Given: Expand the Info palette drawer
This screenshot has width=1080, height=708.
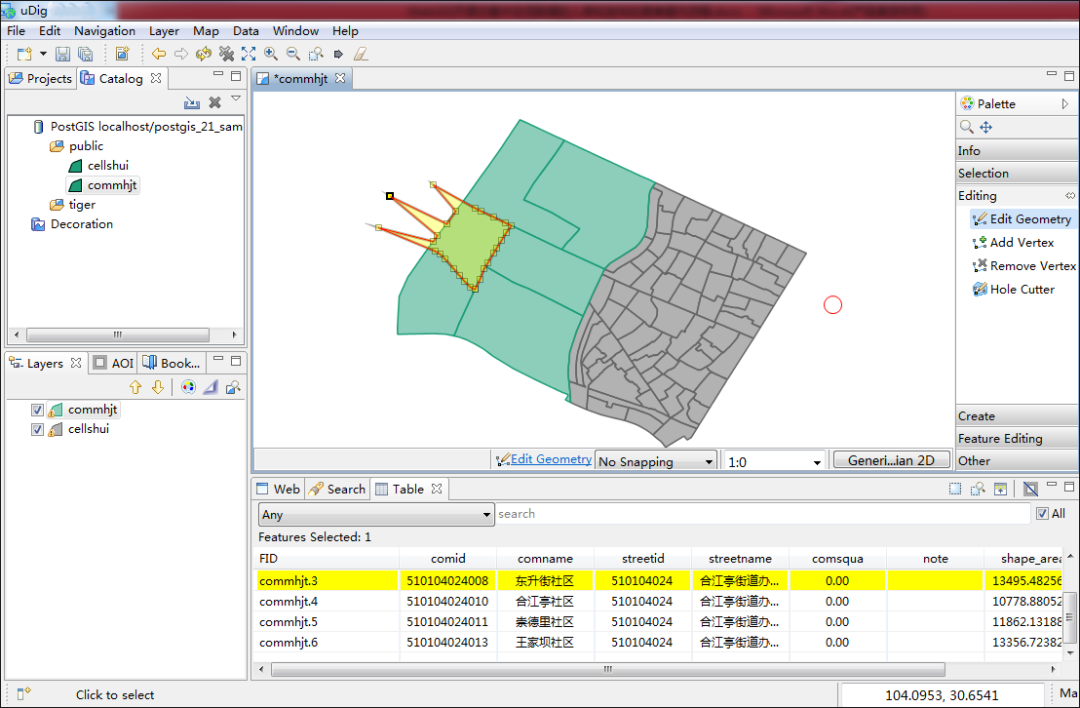Looking at the screenshot, I should click(1017, 150).
